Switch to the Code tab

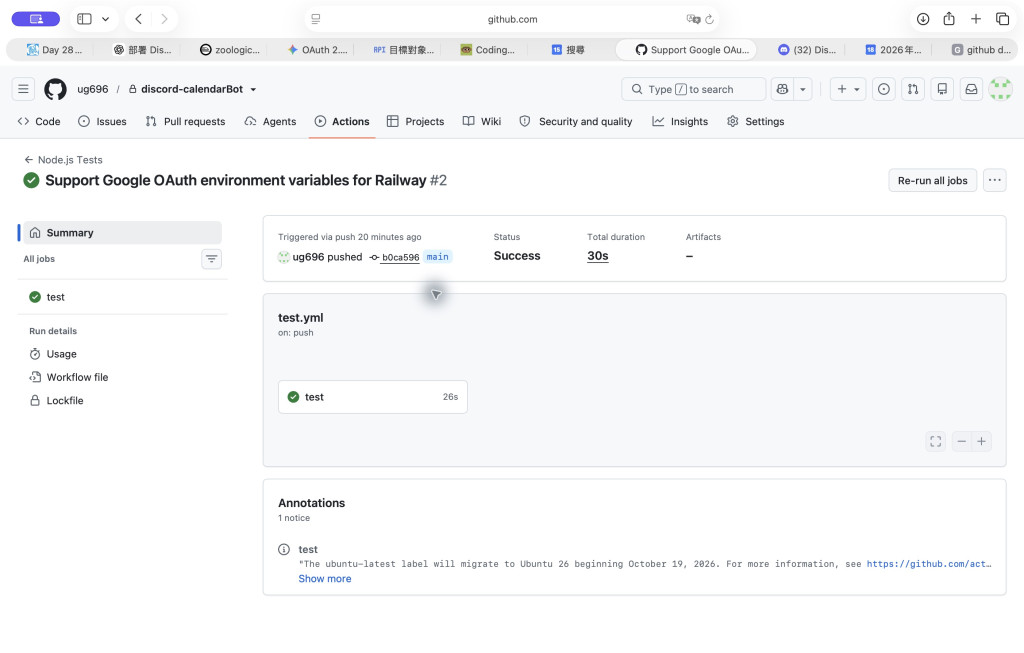(x=39, y=121)
